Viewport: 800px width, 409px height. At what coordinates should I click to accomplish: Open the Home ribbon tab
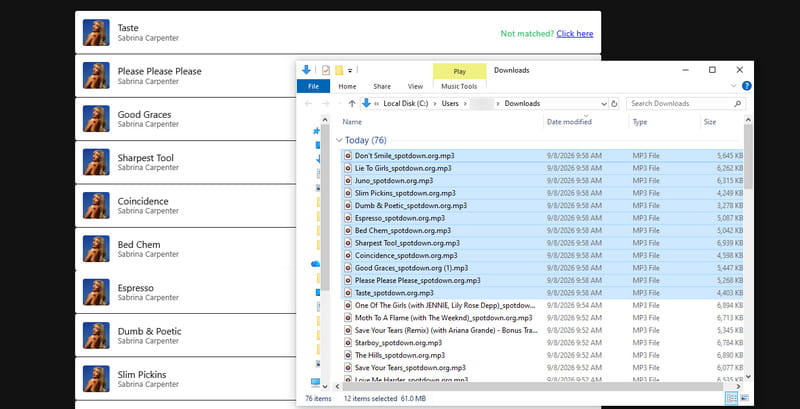pos(347,87)
